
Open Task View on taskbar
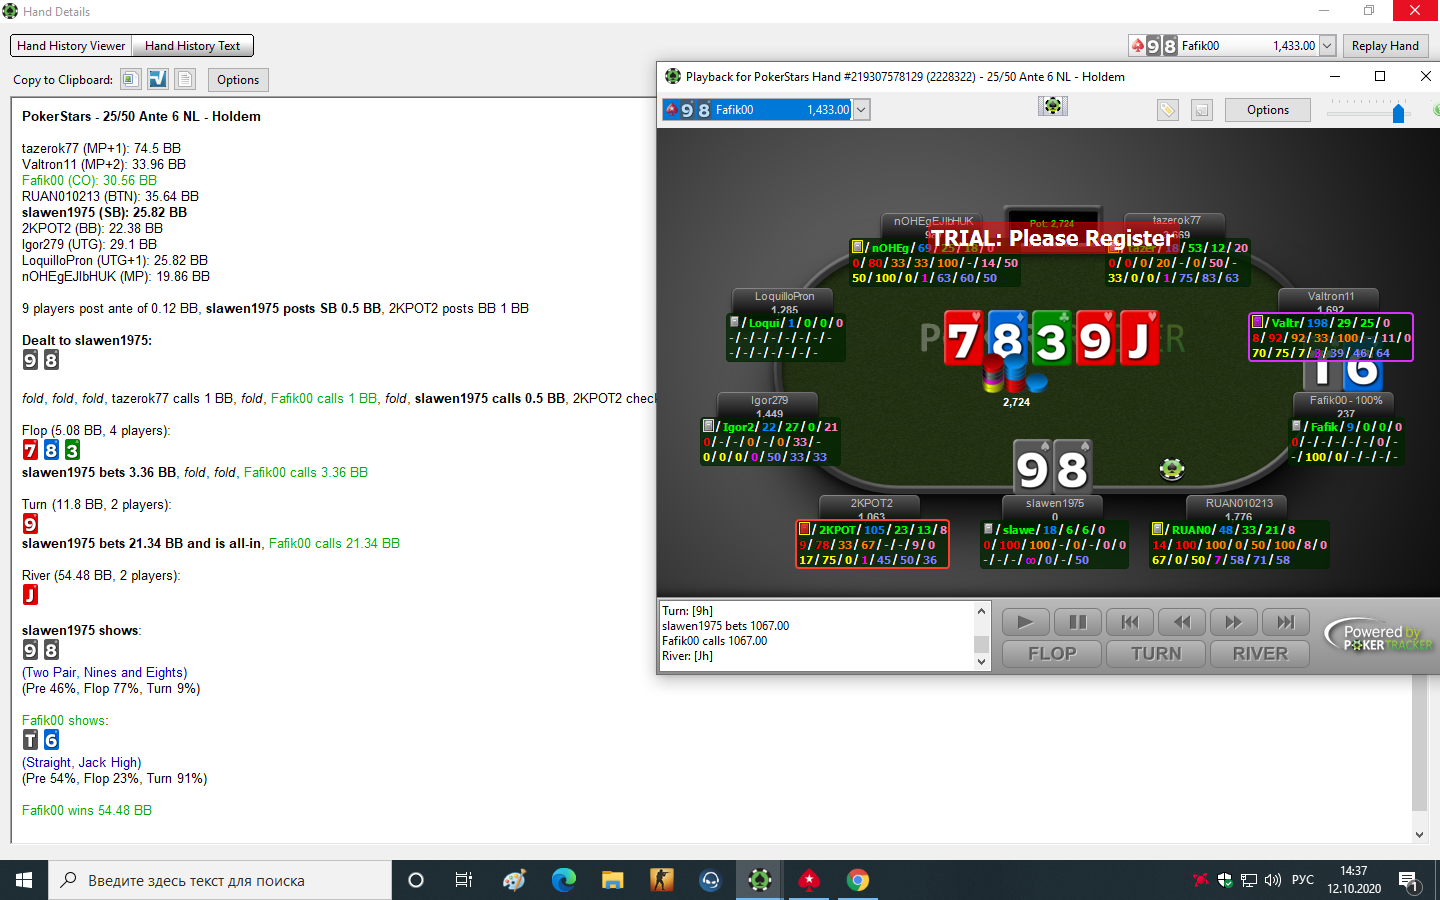(x=464, y=880)
